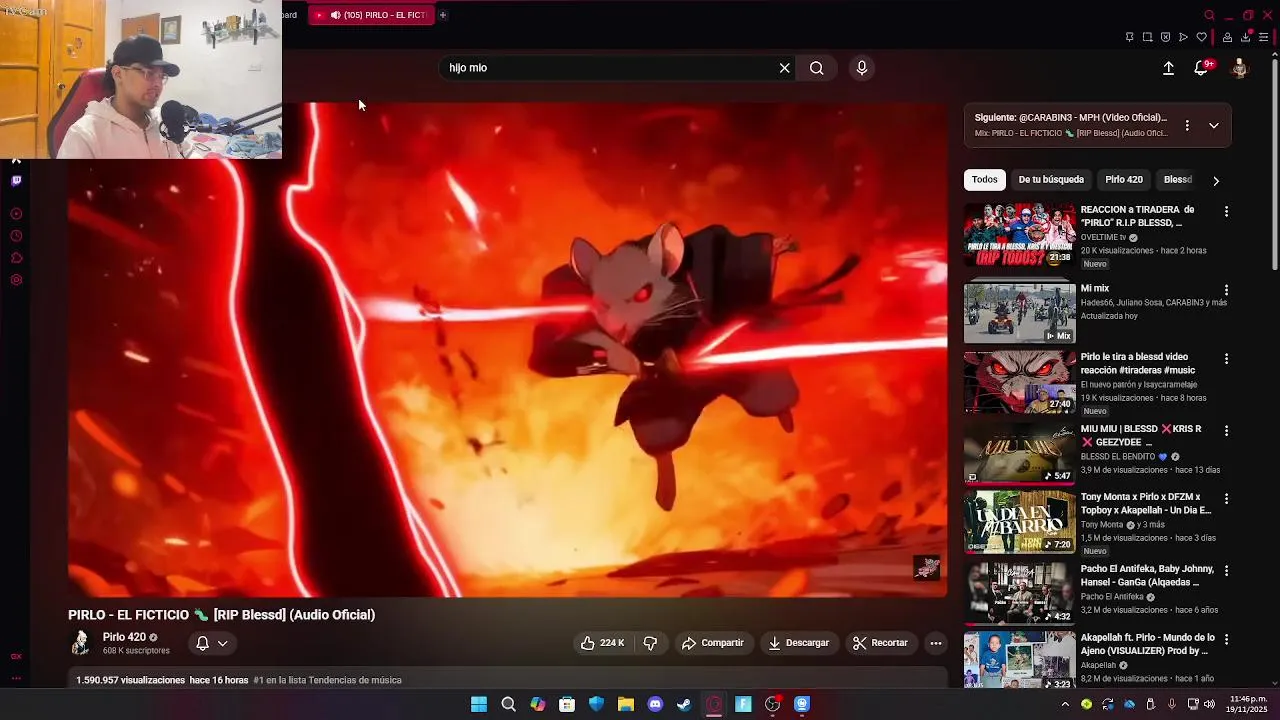This screenshot has height=720, width=1280.
Task: Open the browser pinboard pin icon
Action: [1129, 37]
